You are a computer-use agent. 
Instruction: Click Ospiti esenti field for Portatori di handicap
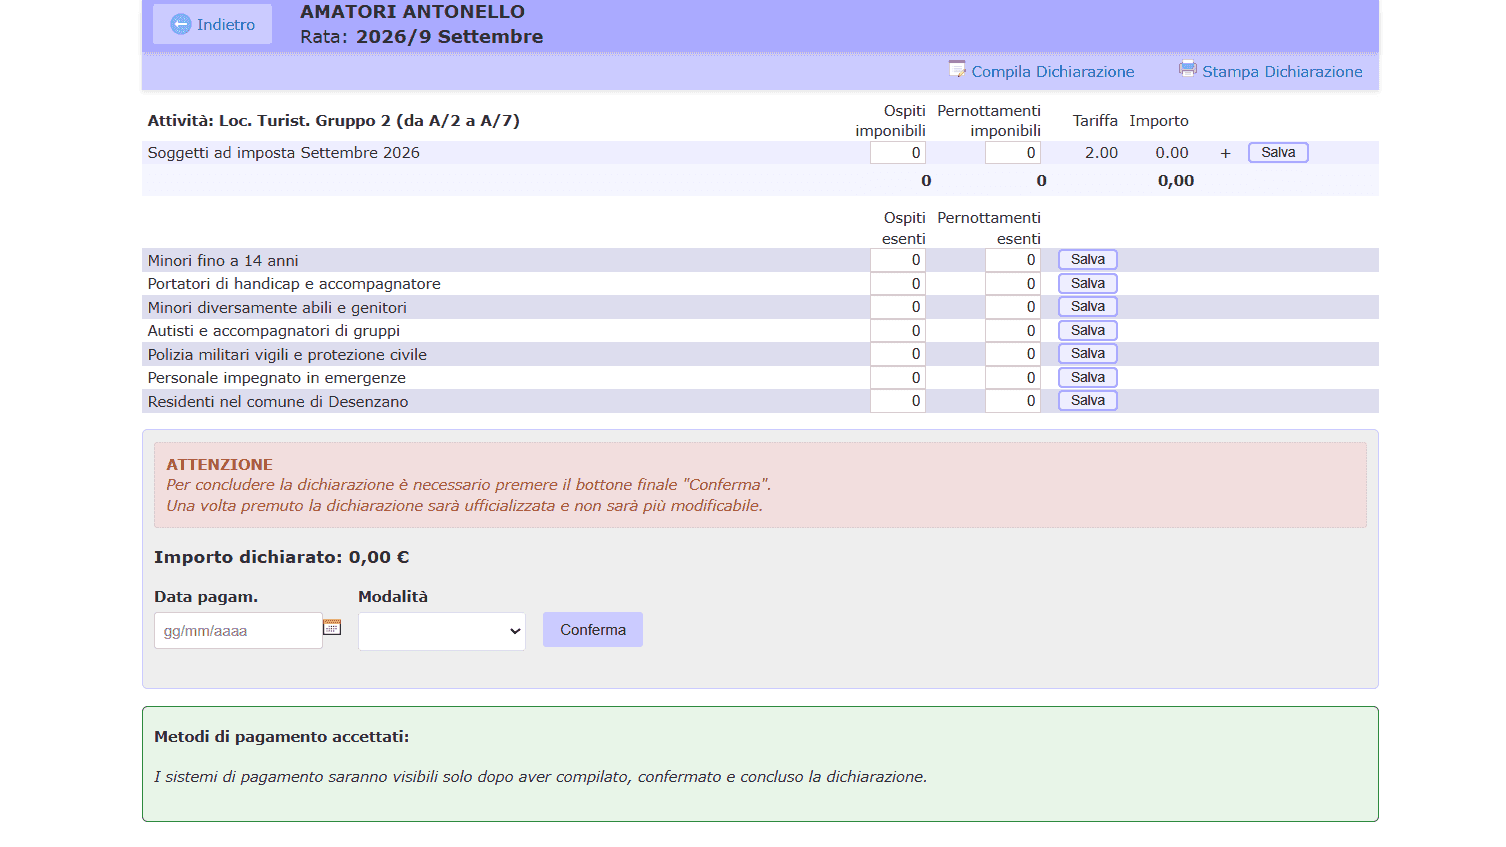point(898,284)
